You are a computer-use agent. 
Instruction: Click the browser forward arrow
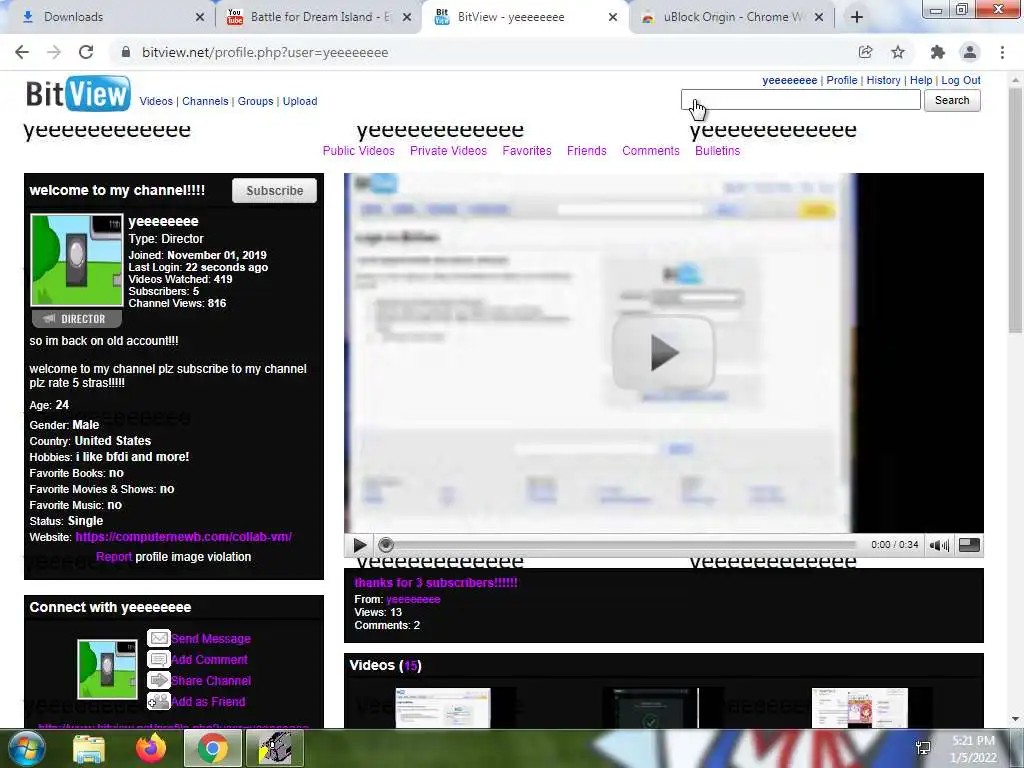54,52
